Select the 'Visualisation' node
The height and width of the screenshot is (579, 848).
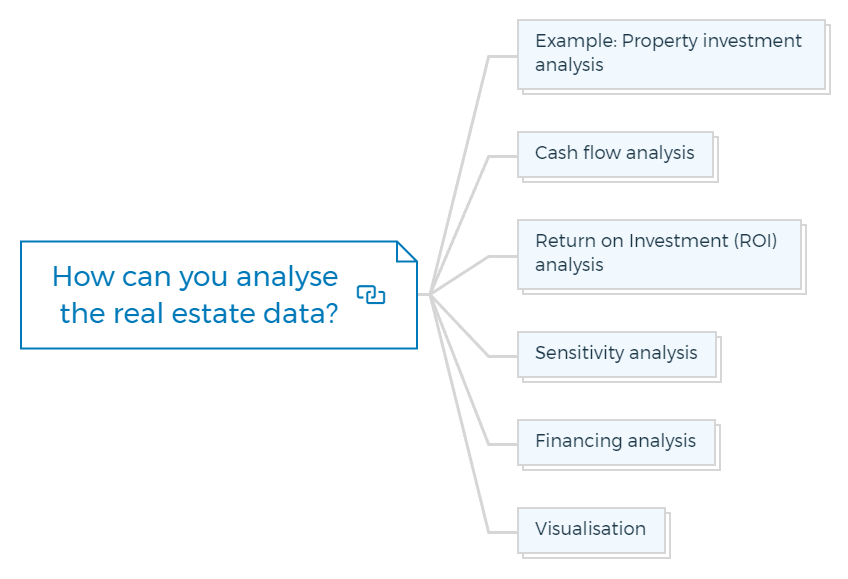point(592,530)
